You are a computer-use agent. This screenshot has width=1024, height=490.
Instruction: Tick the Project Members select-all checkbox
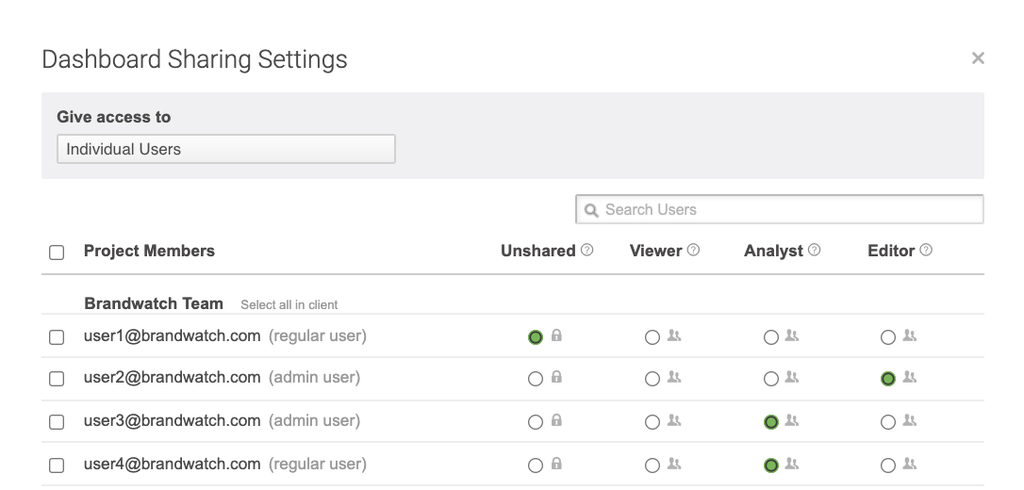tap(57, 252)
